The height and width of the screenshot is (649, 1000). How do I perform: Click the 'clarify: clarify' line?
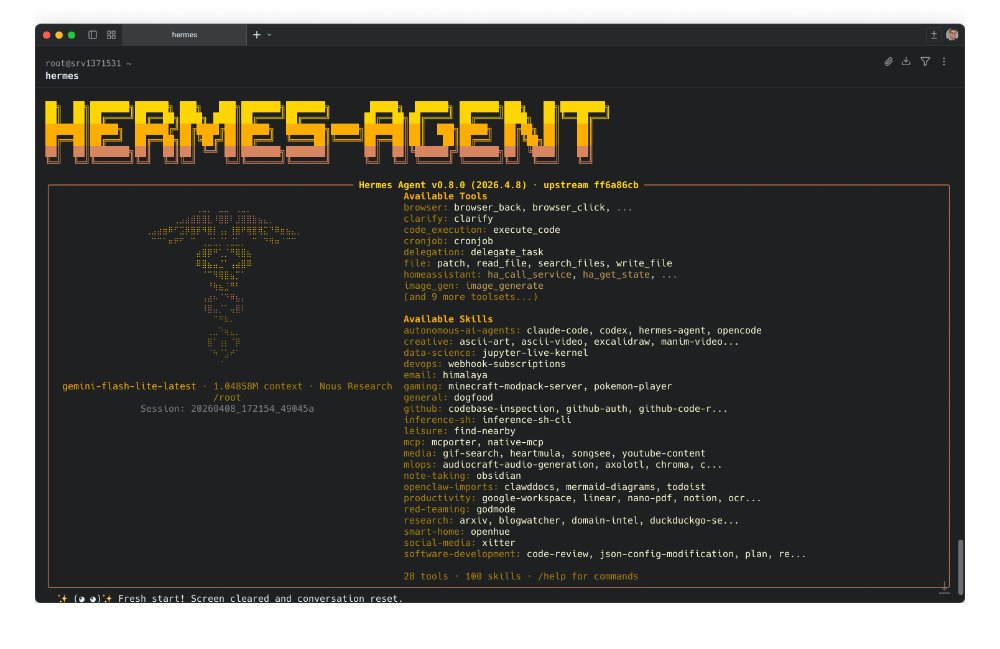click(448, 219)
